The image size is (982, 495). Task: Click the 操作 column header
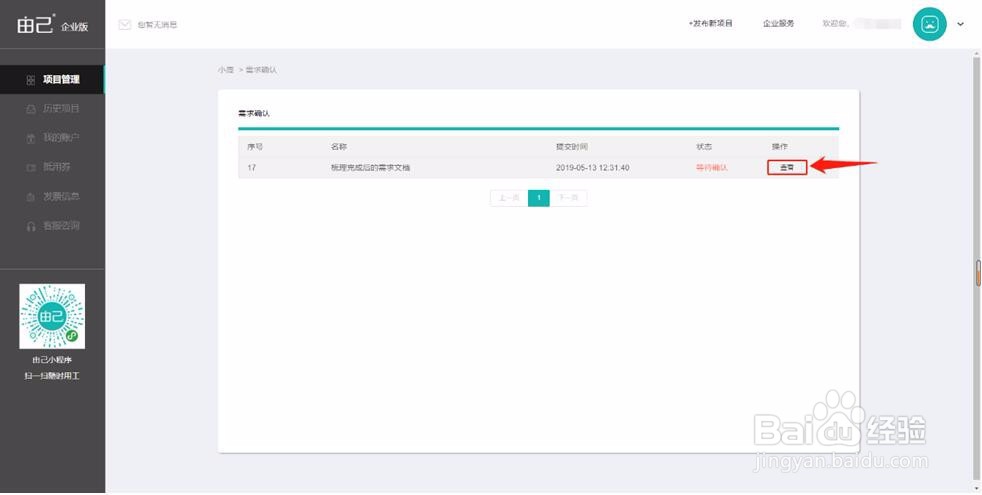click(x=780, y=147)
